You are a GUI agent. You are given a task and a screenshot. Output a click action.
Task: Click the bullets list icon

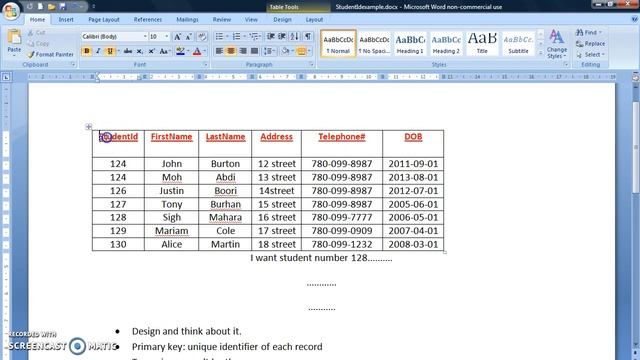[219, 37]
